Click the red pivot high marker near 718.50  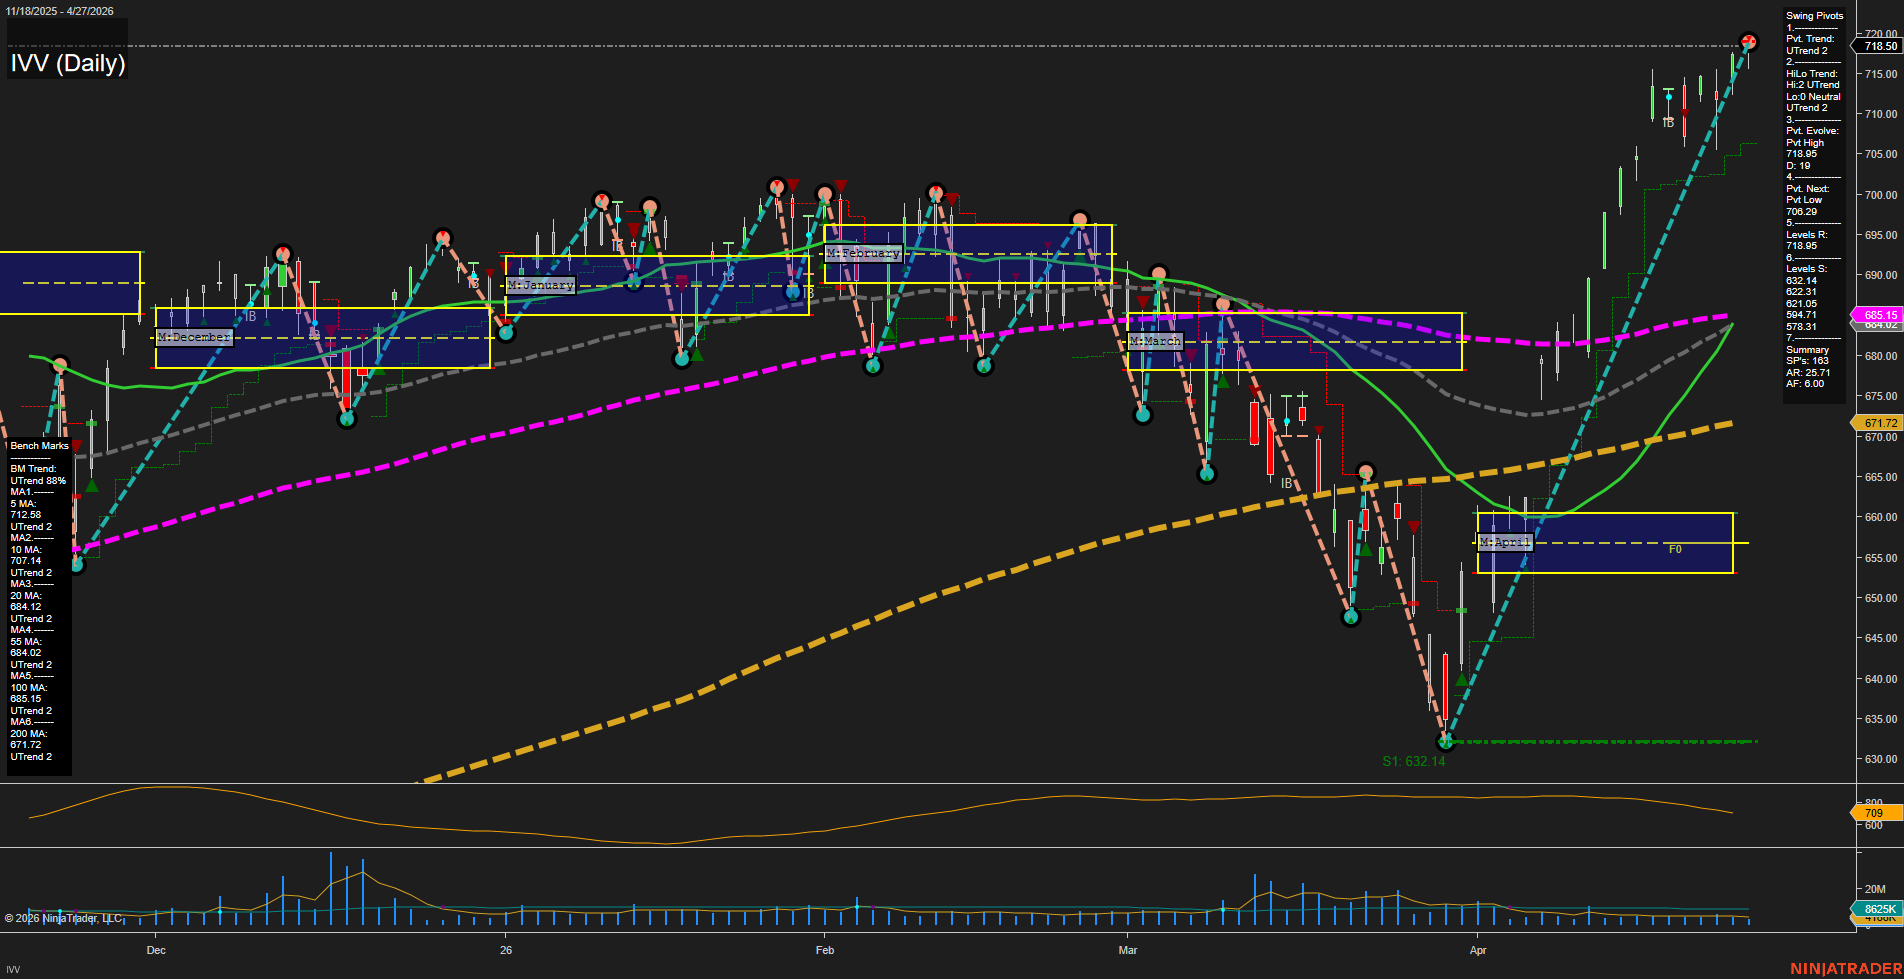click(x=1748, y=42)
